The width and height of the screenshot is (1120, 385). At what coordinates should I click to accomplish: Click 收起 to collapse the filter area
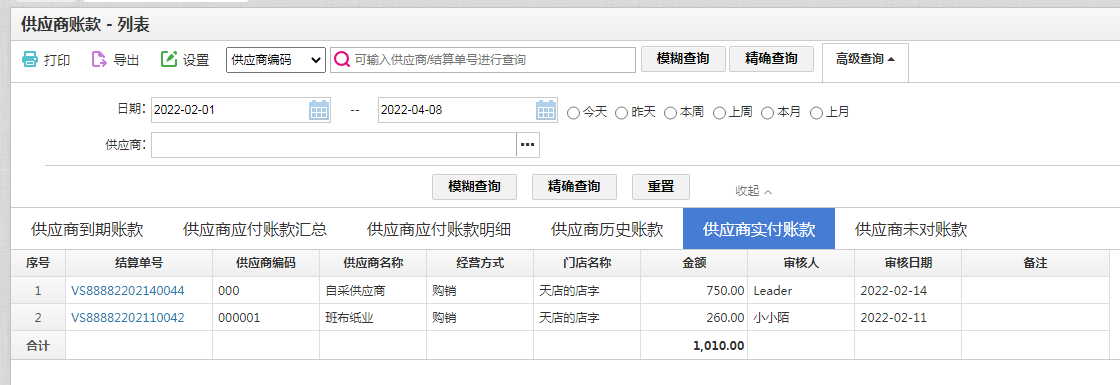[x=754, y=191]
